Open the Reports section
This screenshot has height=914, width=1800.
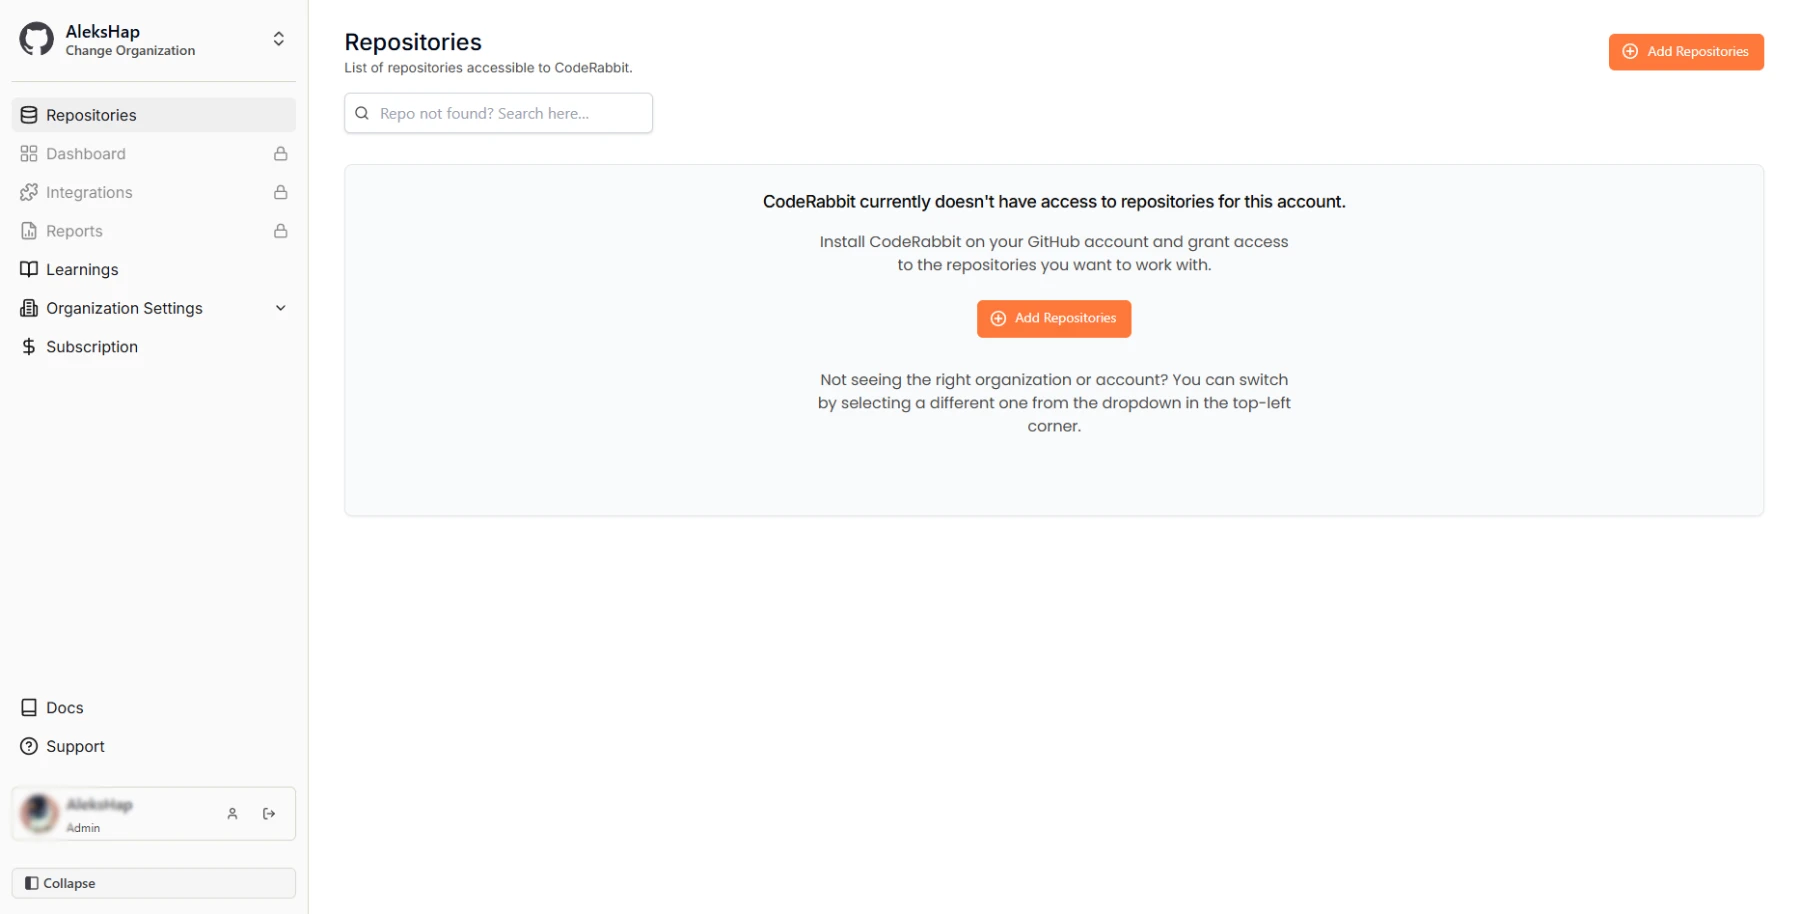pos(73,230)
